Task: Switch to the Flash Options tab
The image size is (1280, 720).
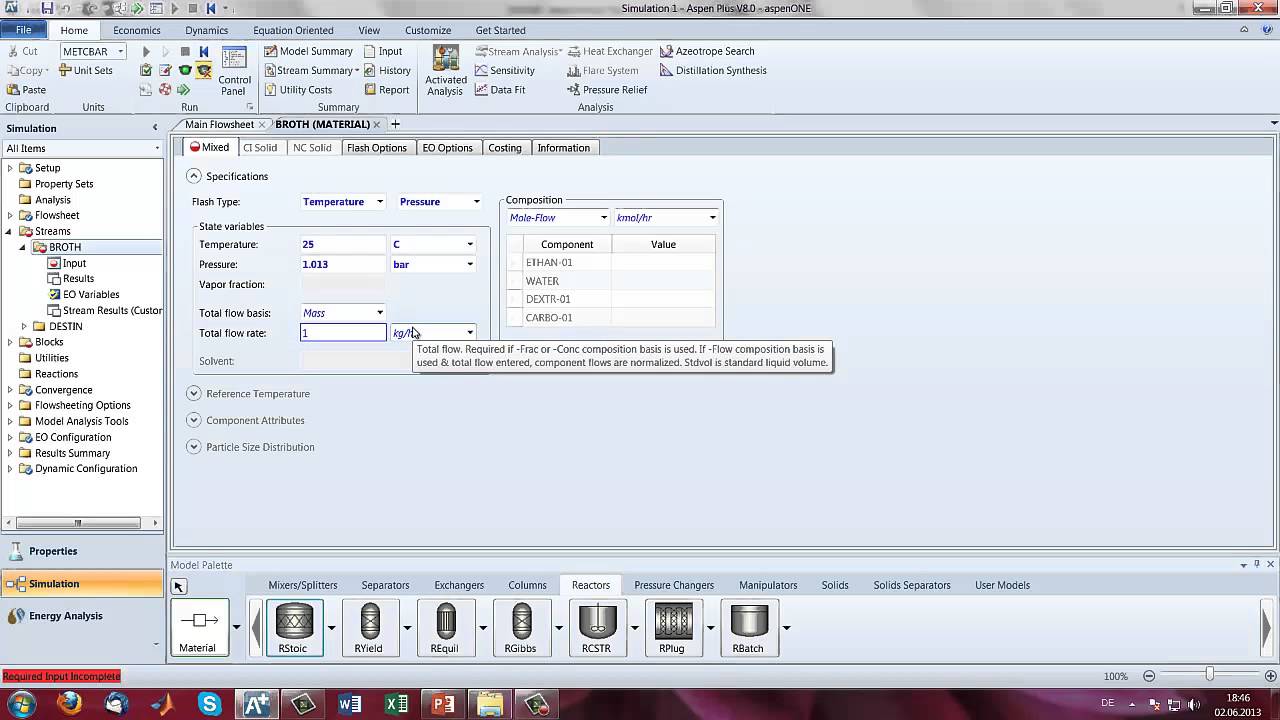Action: [376, 148]
